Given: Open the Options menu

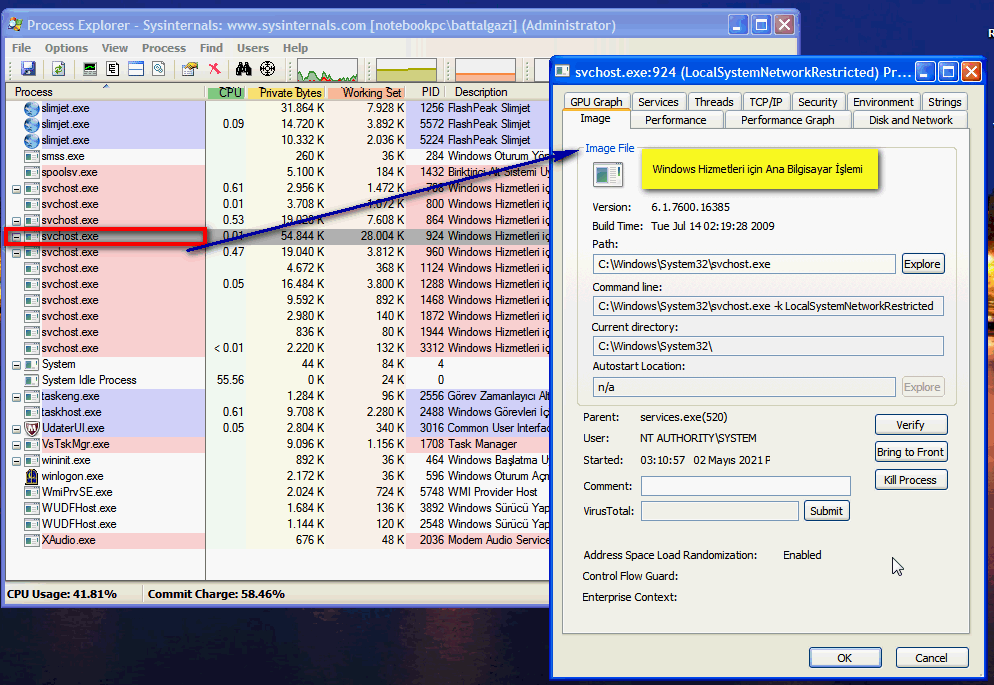Looking at the screenshot, I should click(x=66, y=48).
